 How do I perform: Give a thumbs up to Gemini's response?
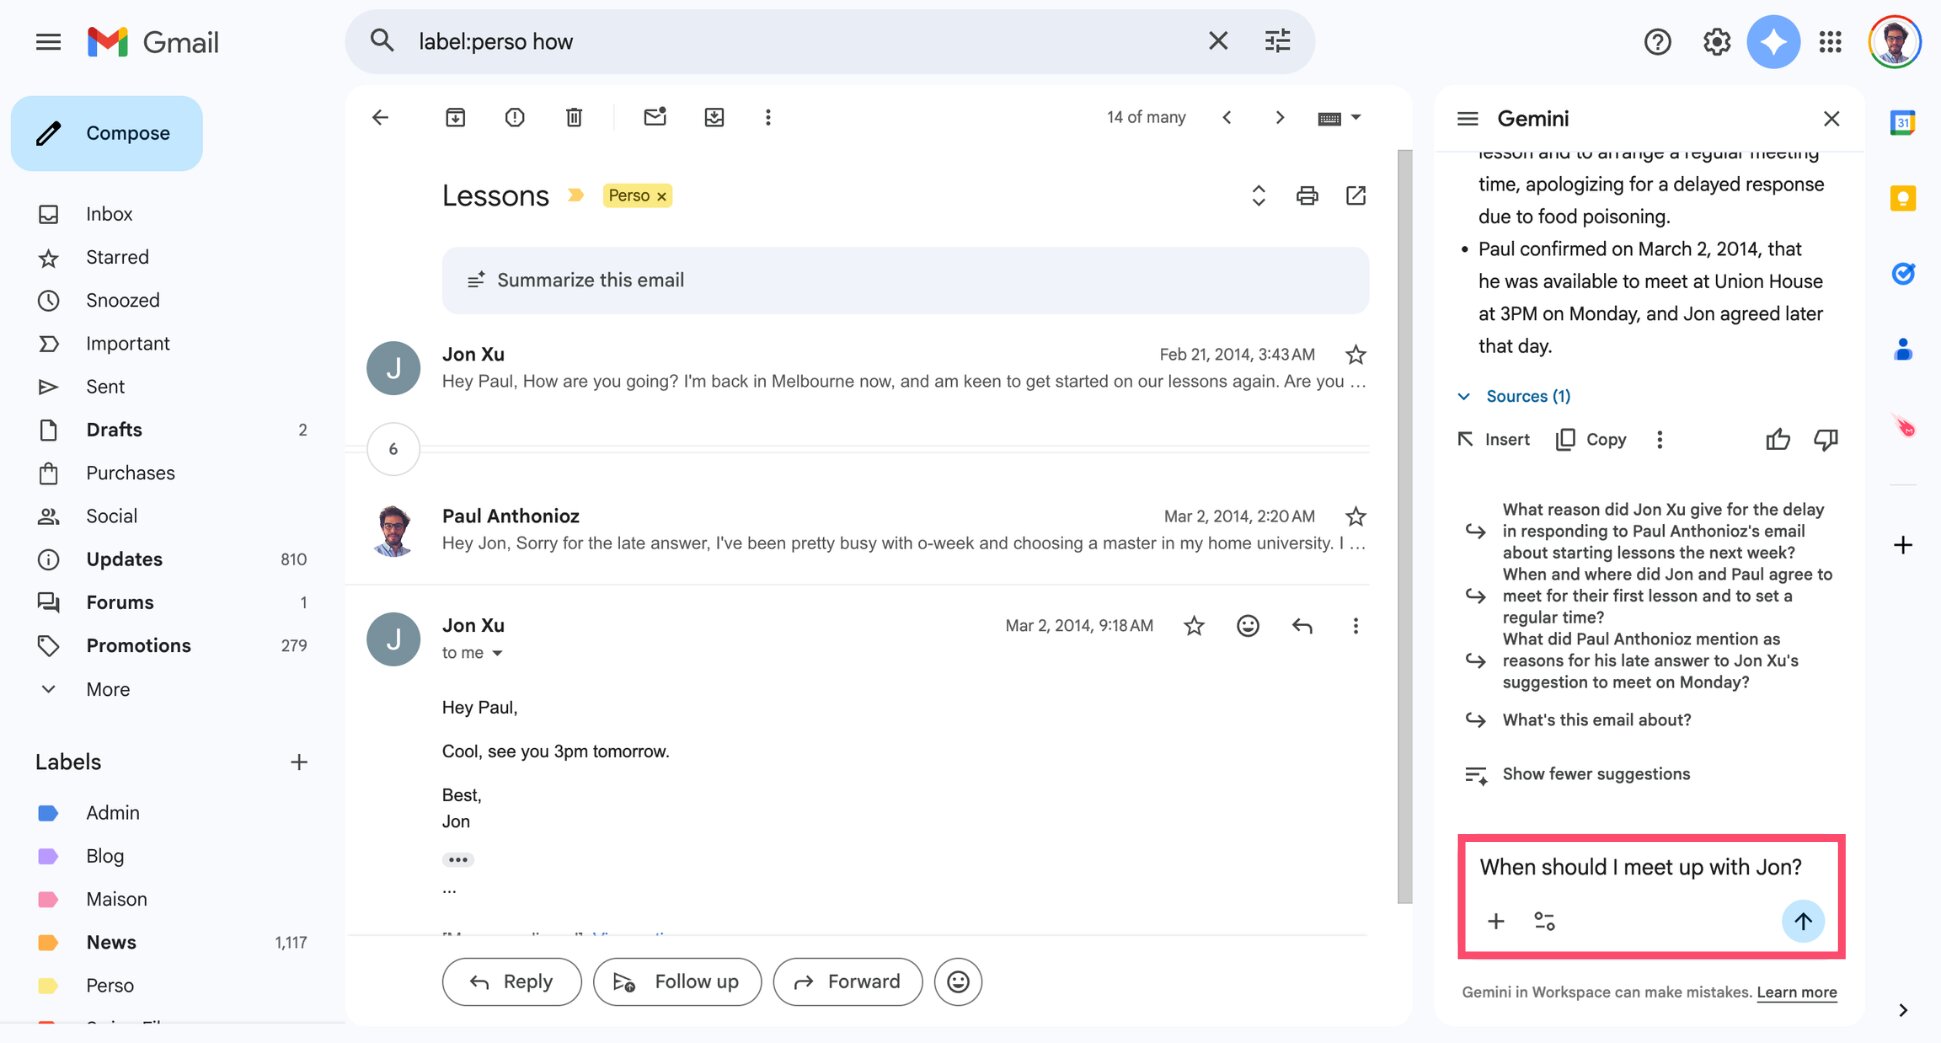pos(1778,439)
